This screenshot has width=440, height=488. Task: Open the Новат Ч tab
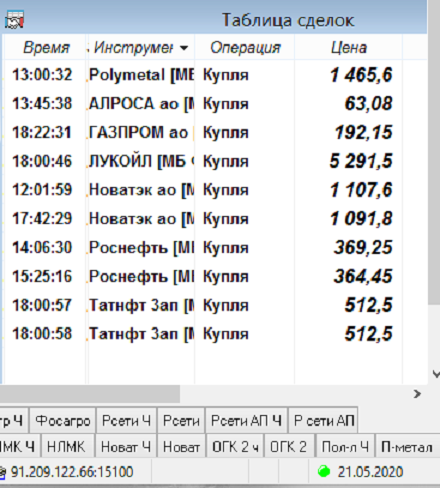pyautogui.click(x=126, y=447)
